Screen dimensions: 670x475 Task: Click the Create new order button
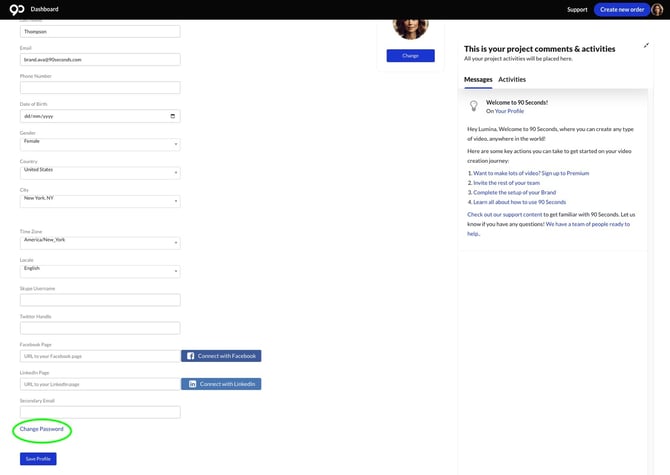click(x=622, y=9)
